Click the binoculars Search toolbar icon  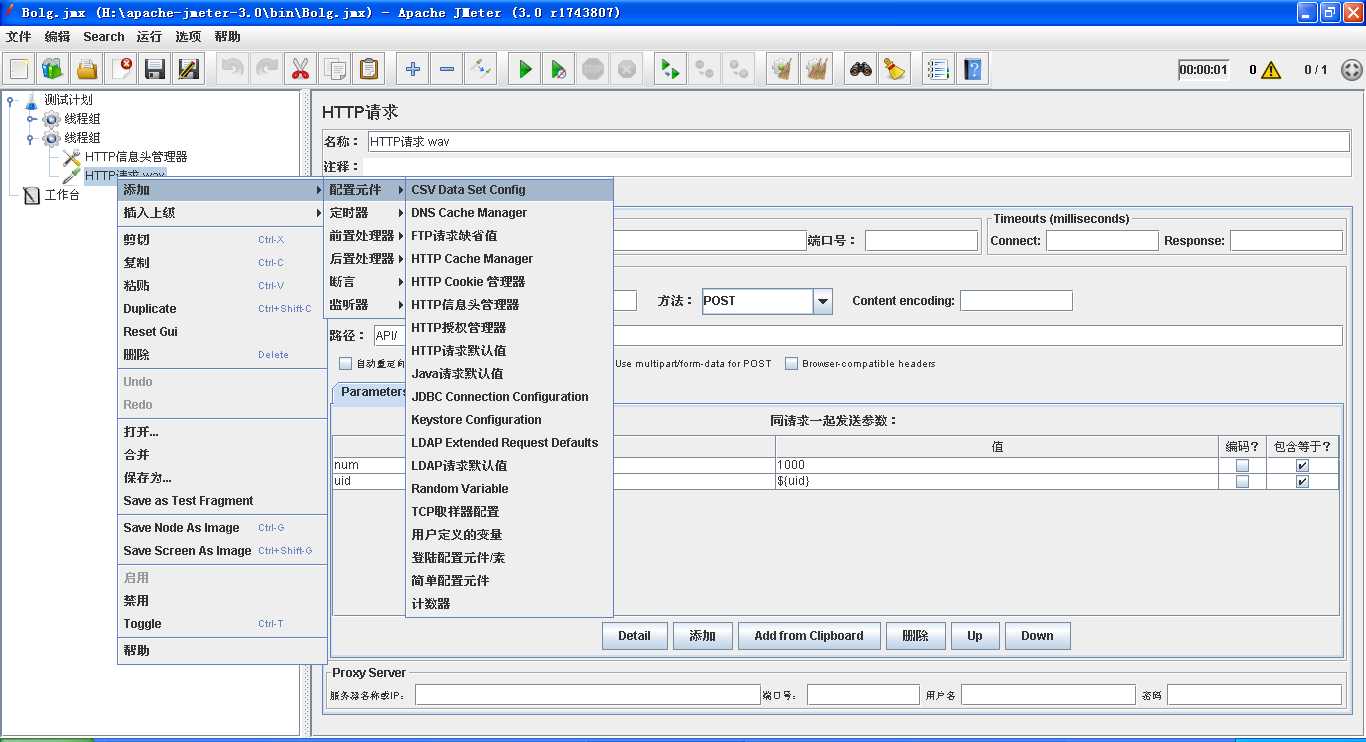[x=861, y=69]
